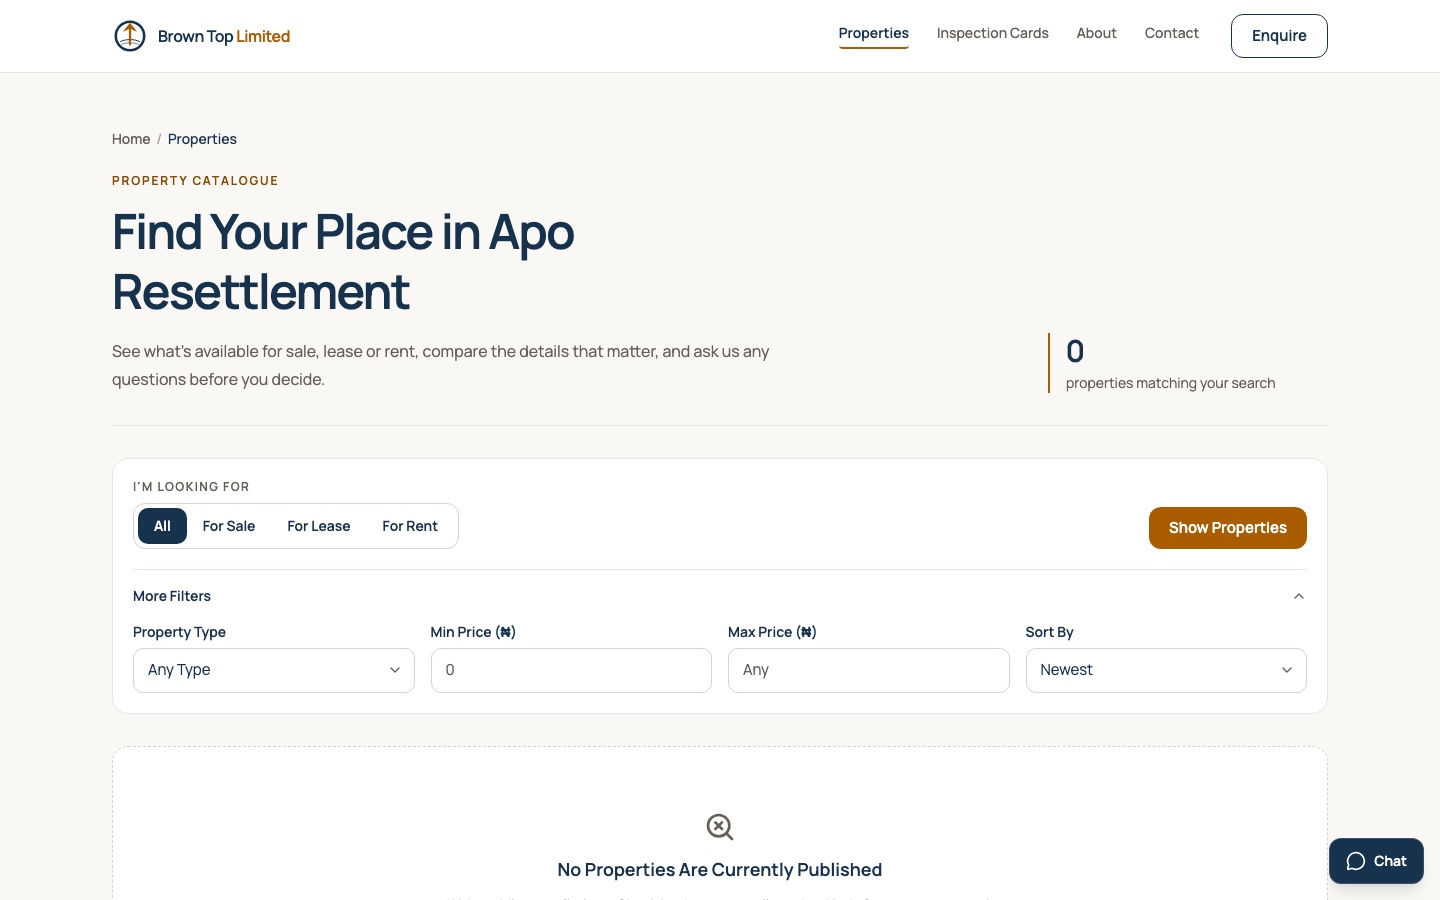
Task: Open the Sort By Newest dropdown
Action: click(x=1166, y=670)
